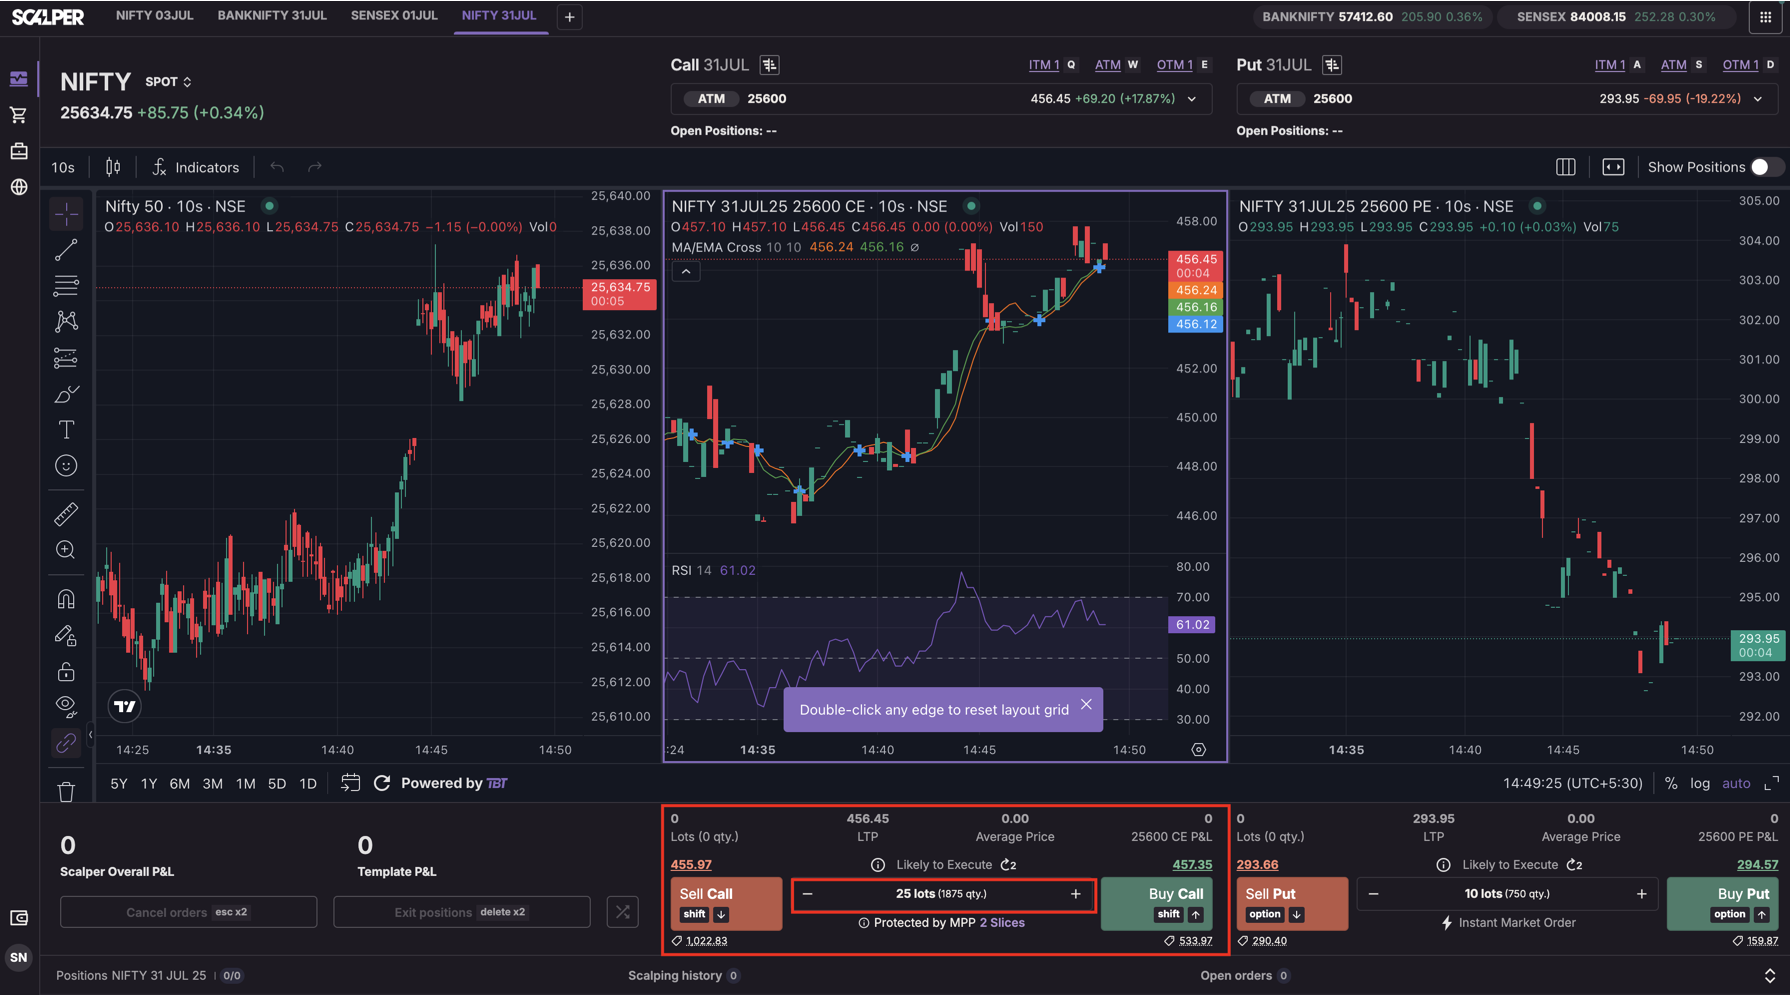Open the Scalping history section

point(684,976)
